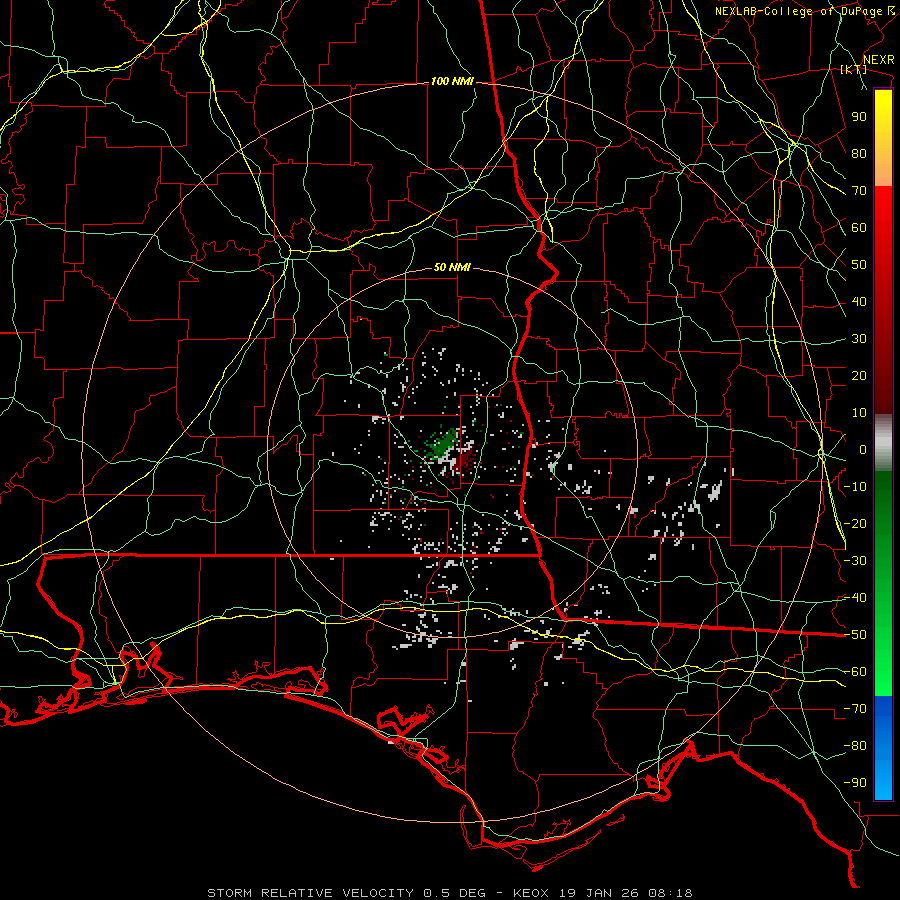Click the "NEXLAB-College of DuPage" header text
This screenshot has width=900, height=900.
coord(798,11)
